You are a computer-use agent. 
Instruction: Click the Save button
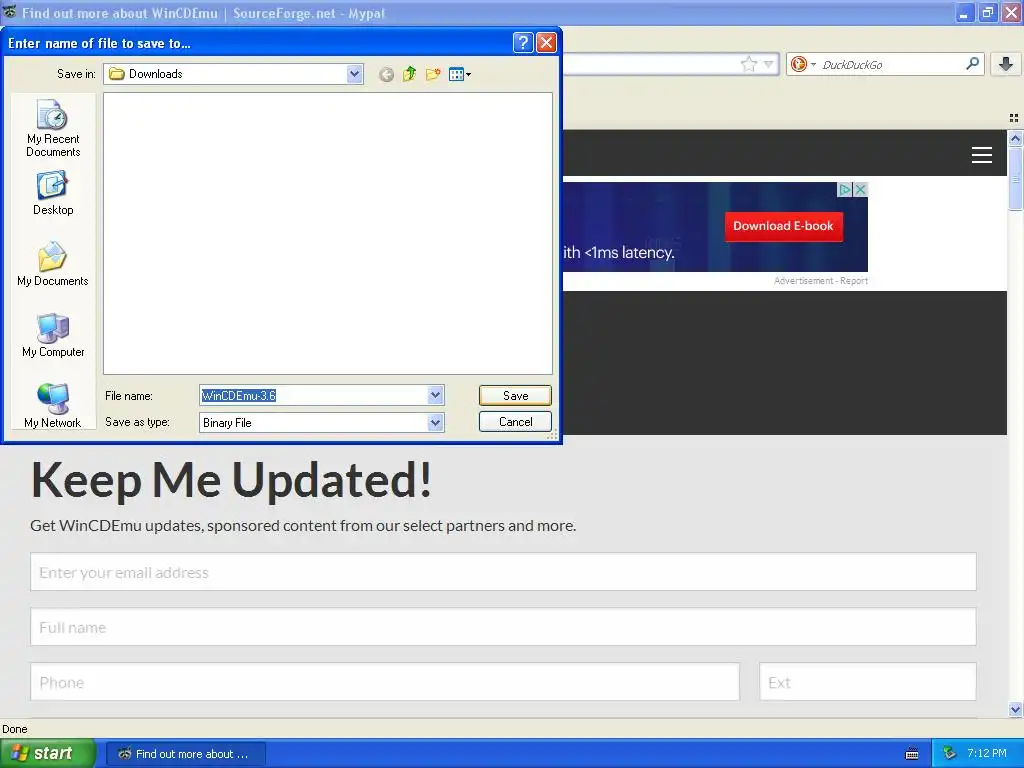pyautogui.click(x=515, y=396)
